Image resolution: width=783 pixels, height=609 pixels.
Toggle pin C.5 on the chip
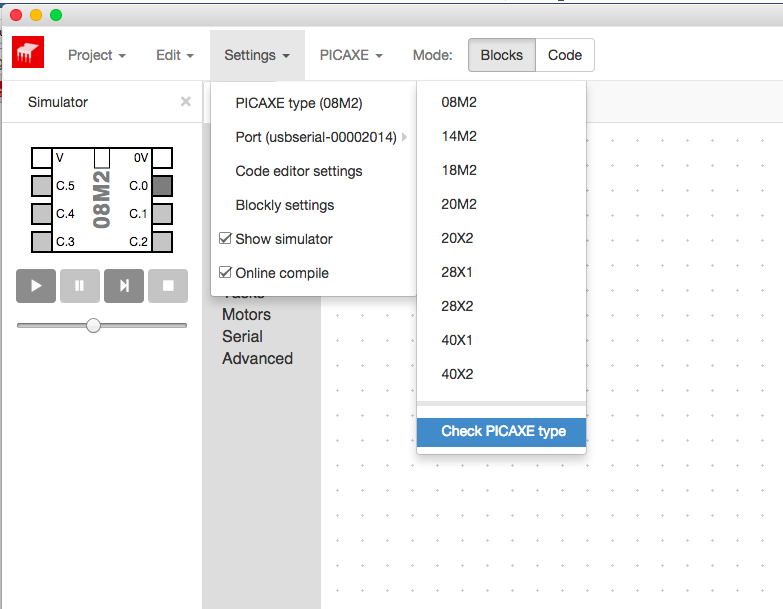(41, 186)
